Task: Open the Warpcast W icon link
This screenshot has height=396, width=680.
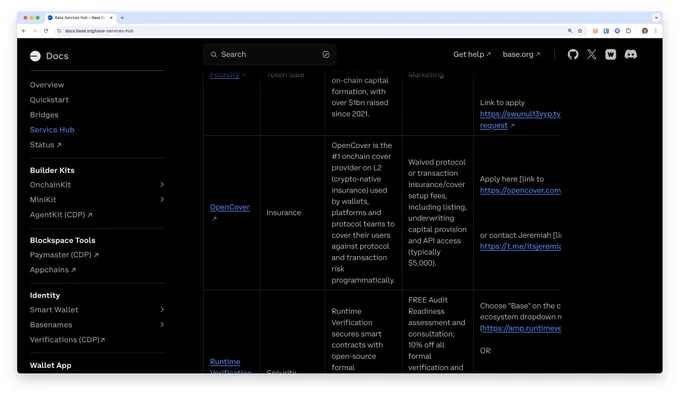Action: point(611,54)
